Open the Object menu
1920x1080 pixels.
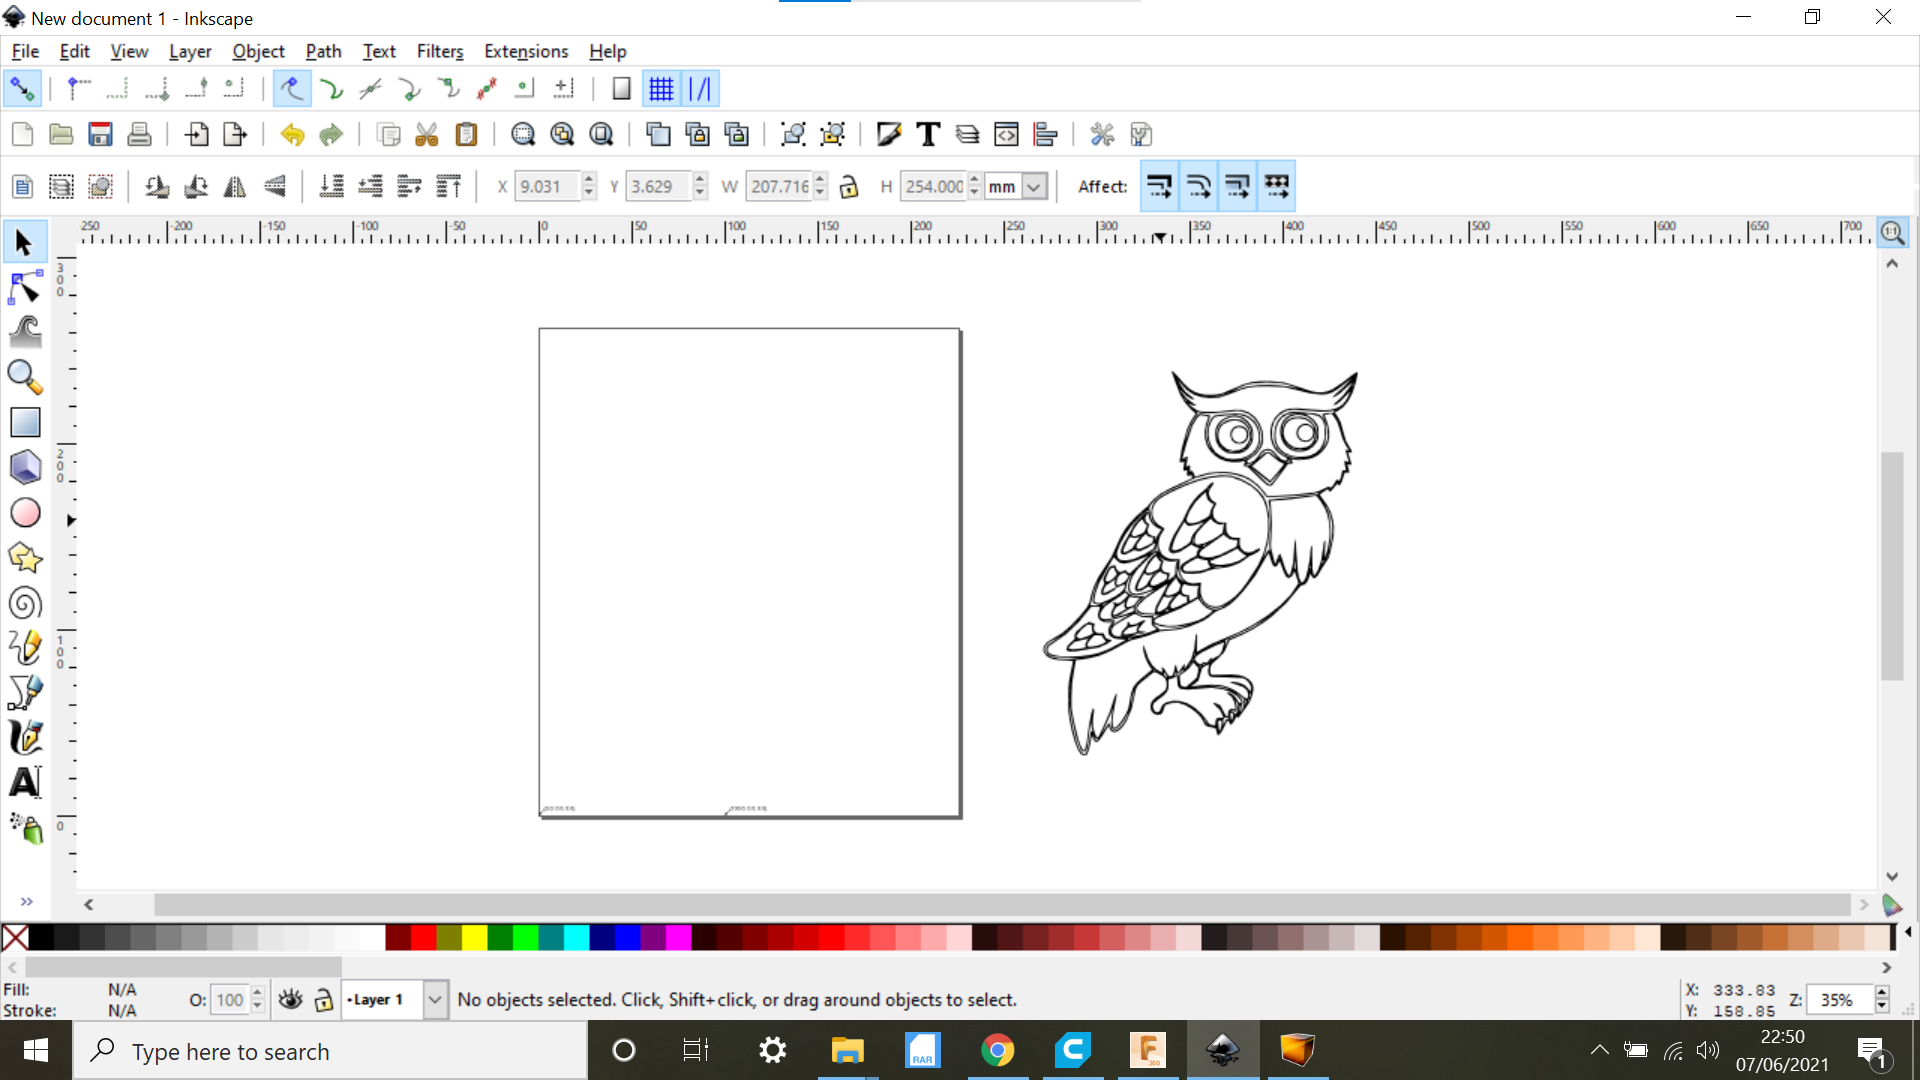pos(256,50)
